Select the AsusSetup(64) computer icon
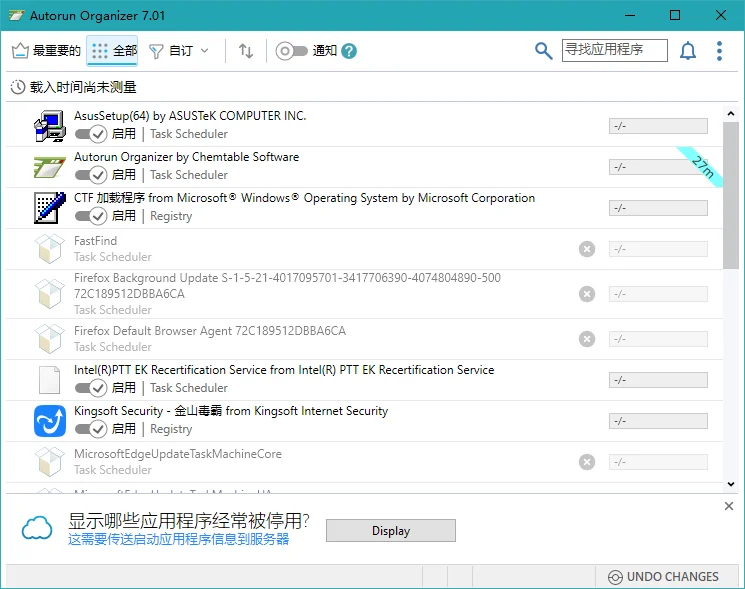The width and height of the screenshot is (745, 589). [x=50, y=126]
